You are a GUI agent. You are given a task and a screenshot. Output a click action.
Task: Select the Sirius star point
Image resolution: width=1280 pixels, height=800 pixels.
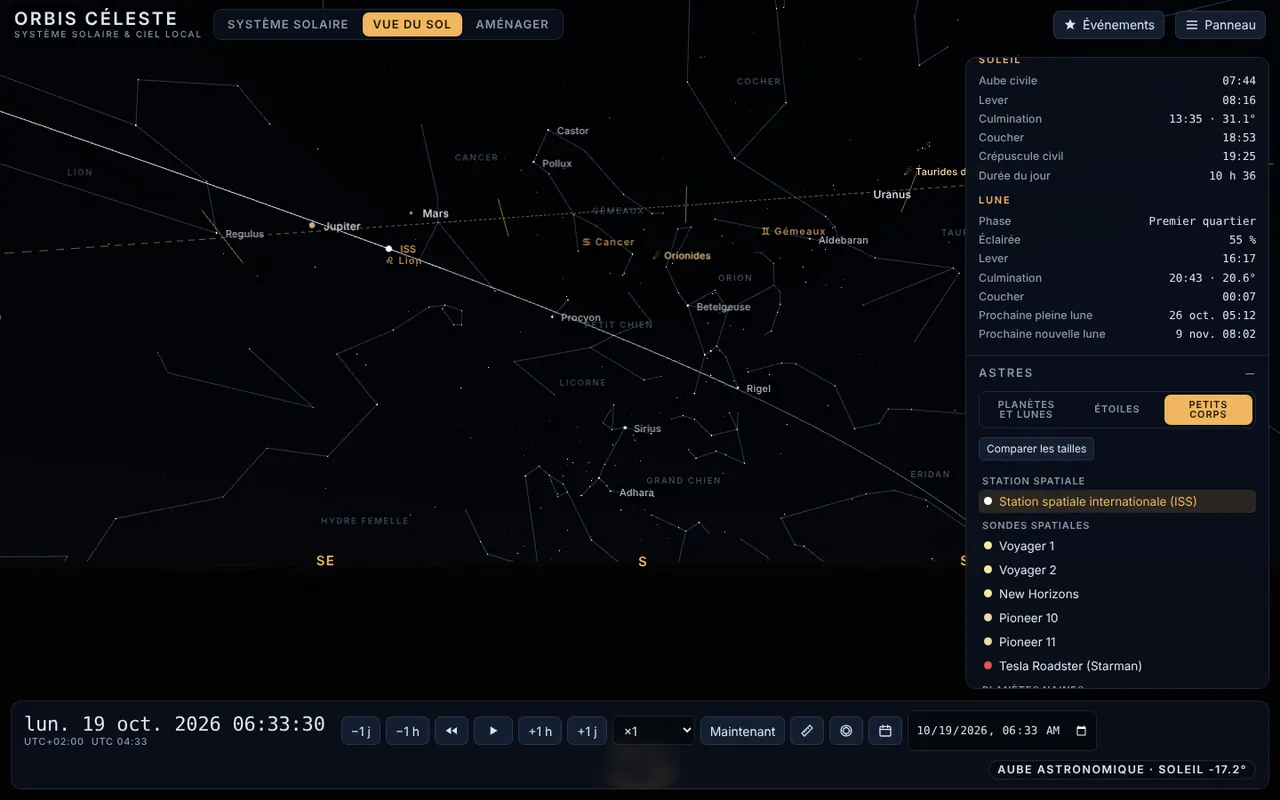pyautogui.click(x=625, y=428)
